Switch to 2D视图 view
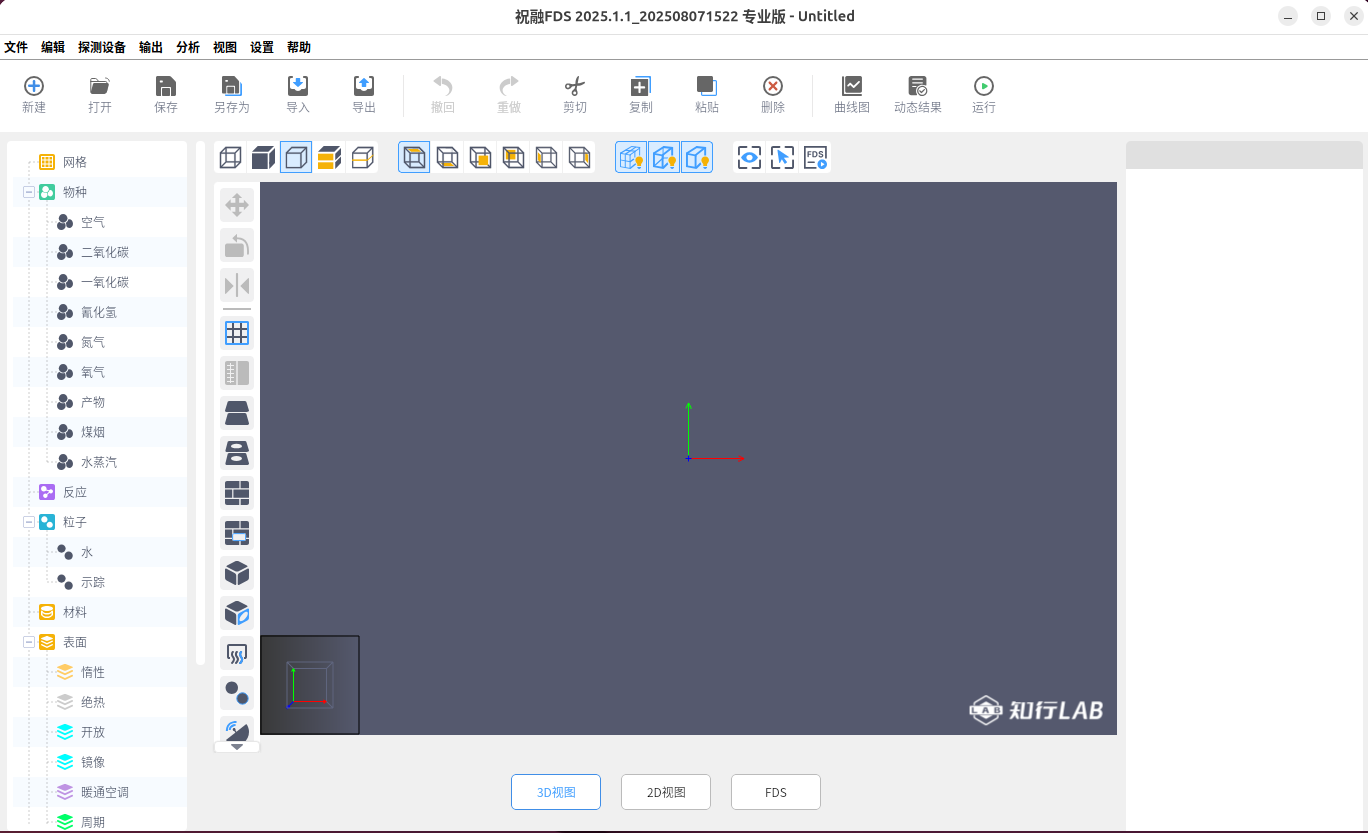 pyautogui.click(x=666, y=792)
